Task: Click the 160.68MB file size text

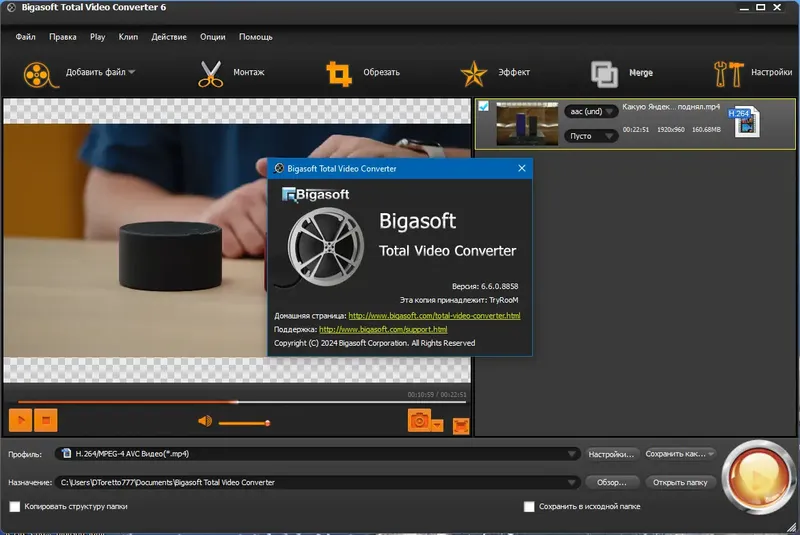Action: tap(706, 130)
